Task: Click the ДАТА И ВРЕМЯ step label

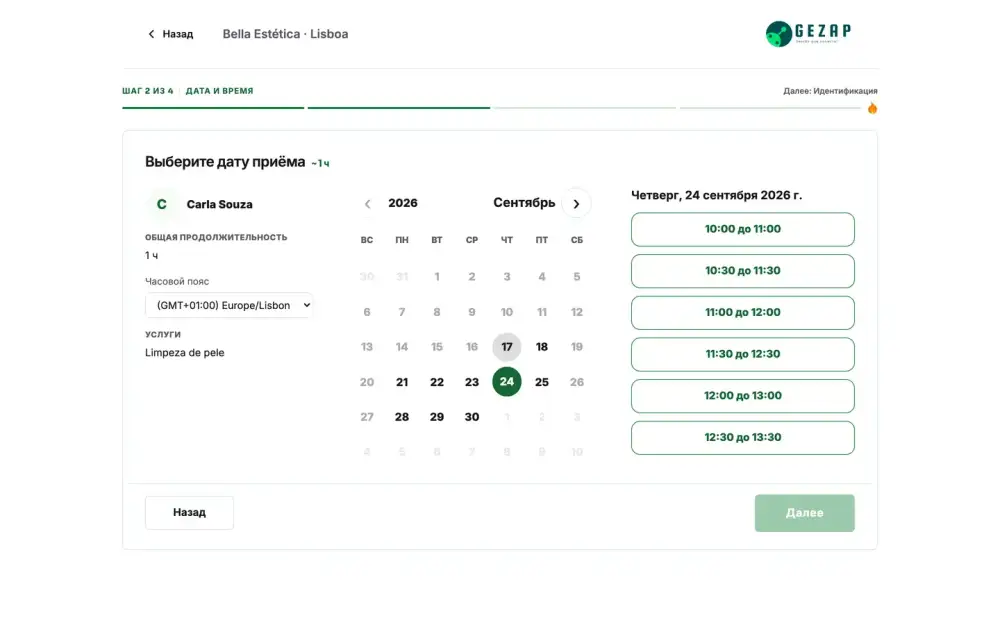Action: 219,91
